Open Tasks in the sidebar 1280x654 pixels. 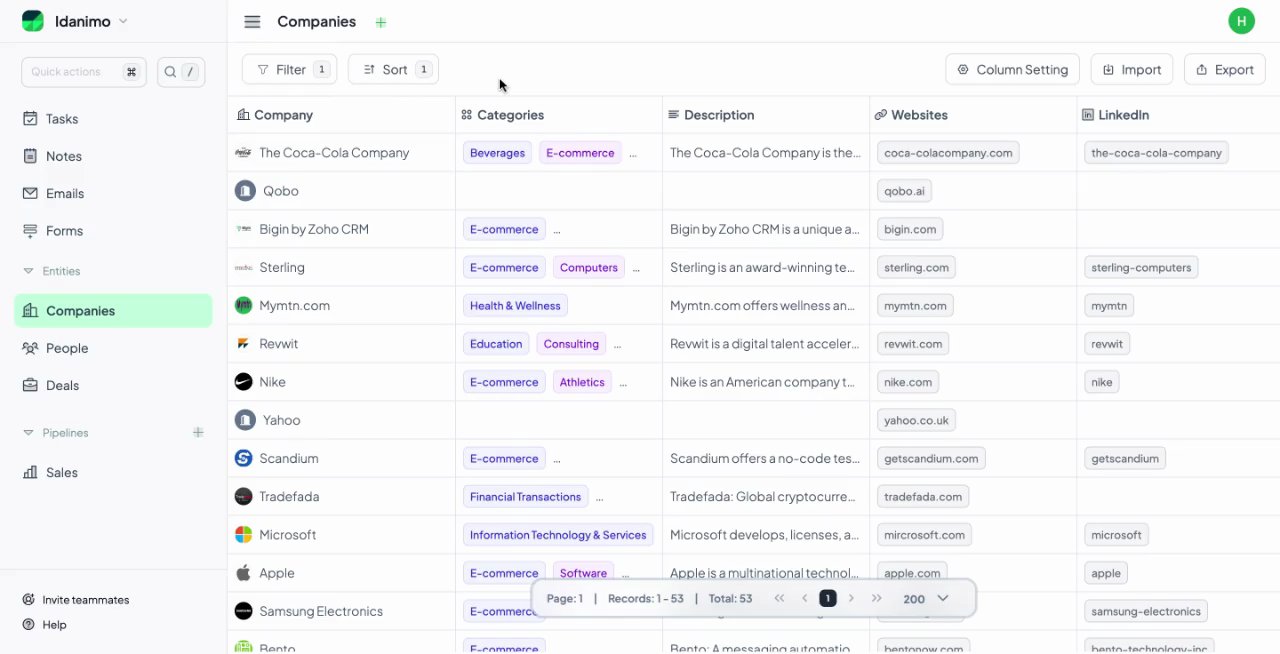(x=61, y=119)
